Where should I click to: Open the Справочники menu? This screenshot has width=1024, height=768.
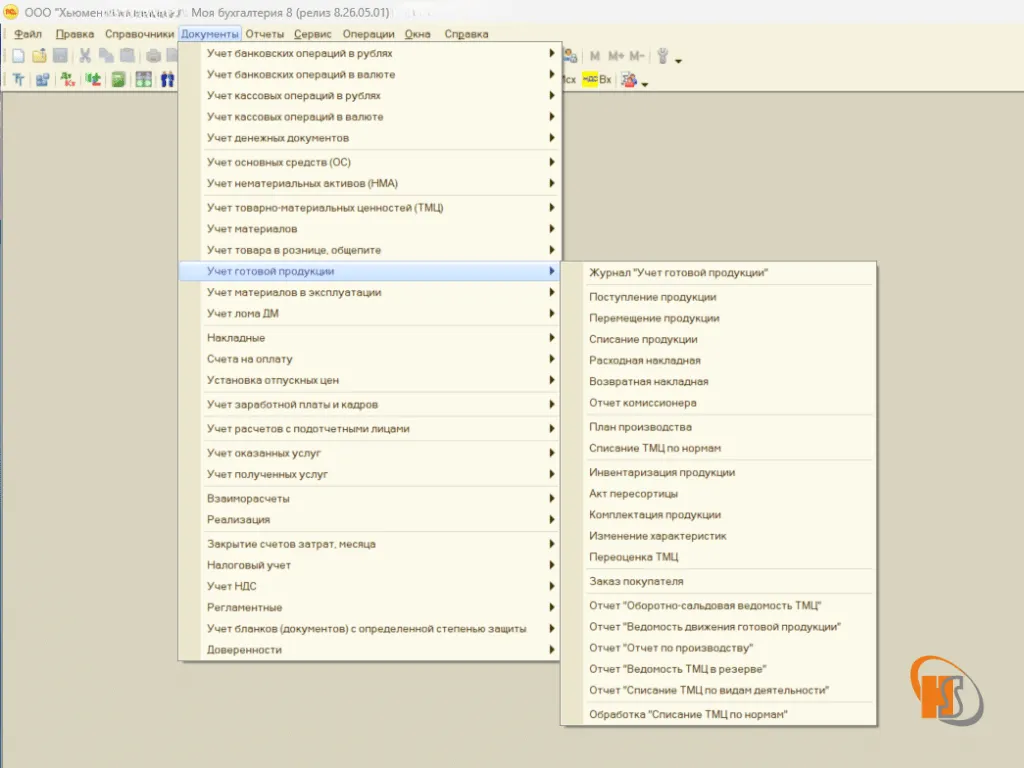point(139,34)
